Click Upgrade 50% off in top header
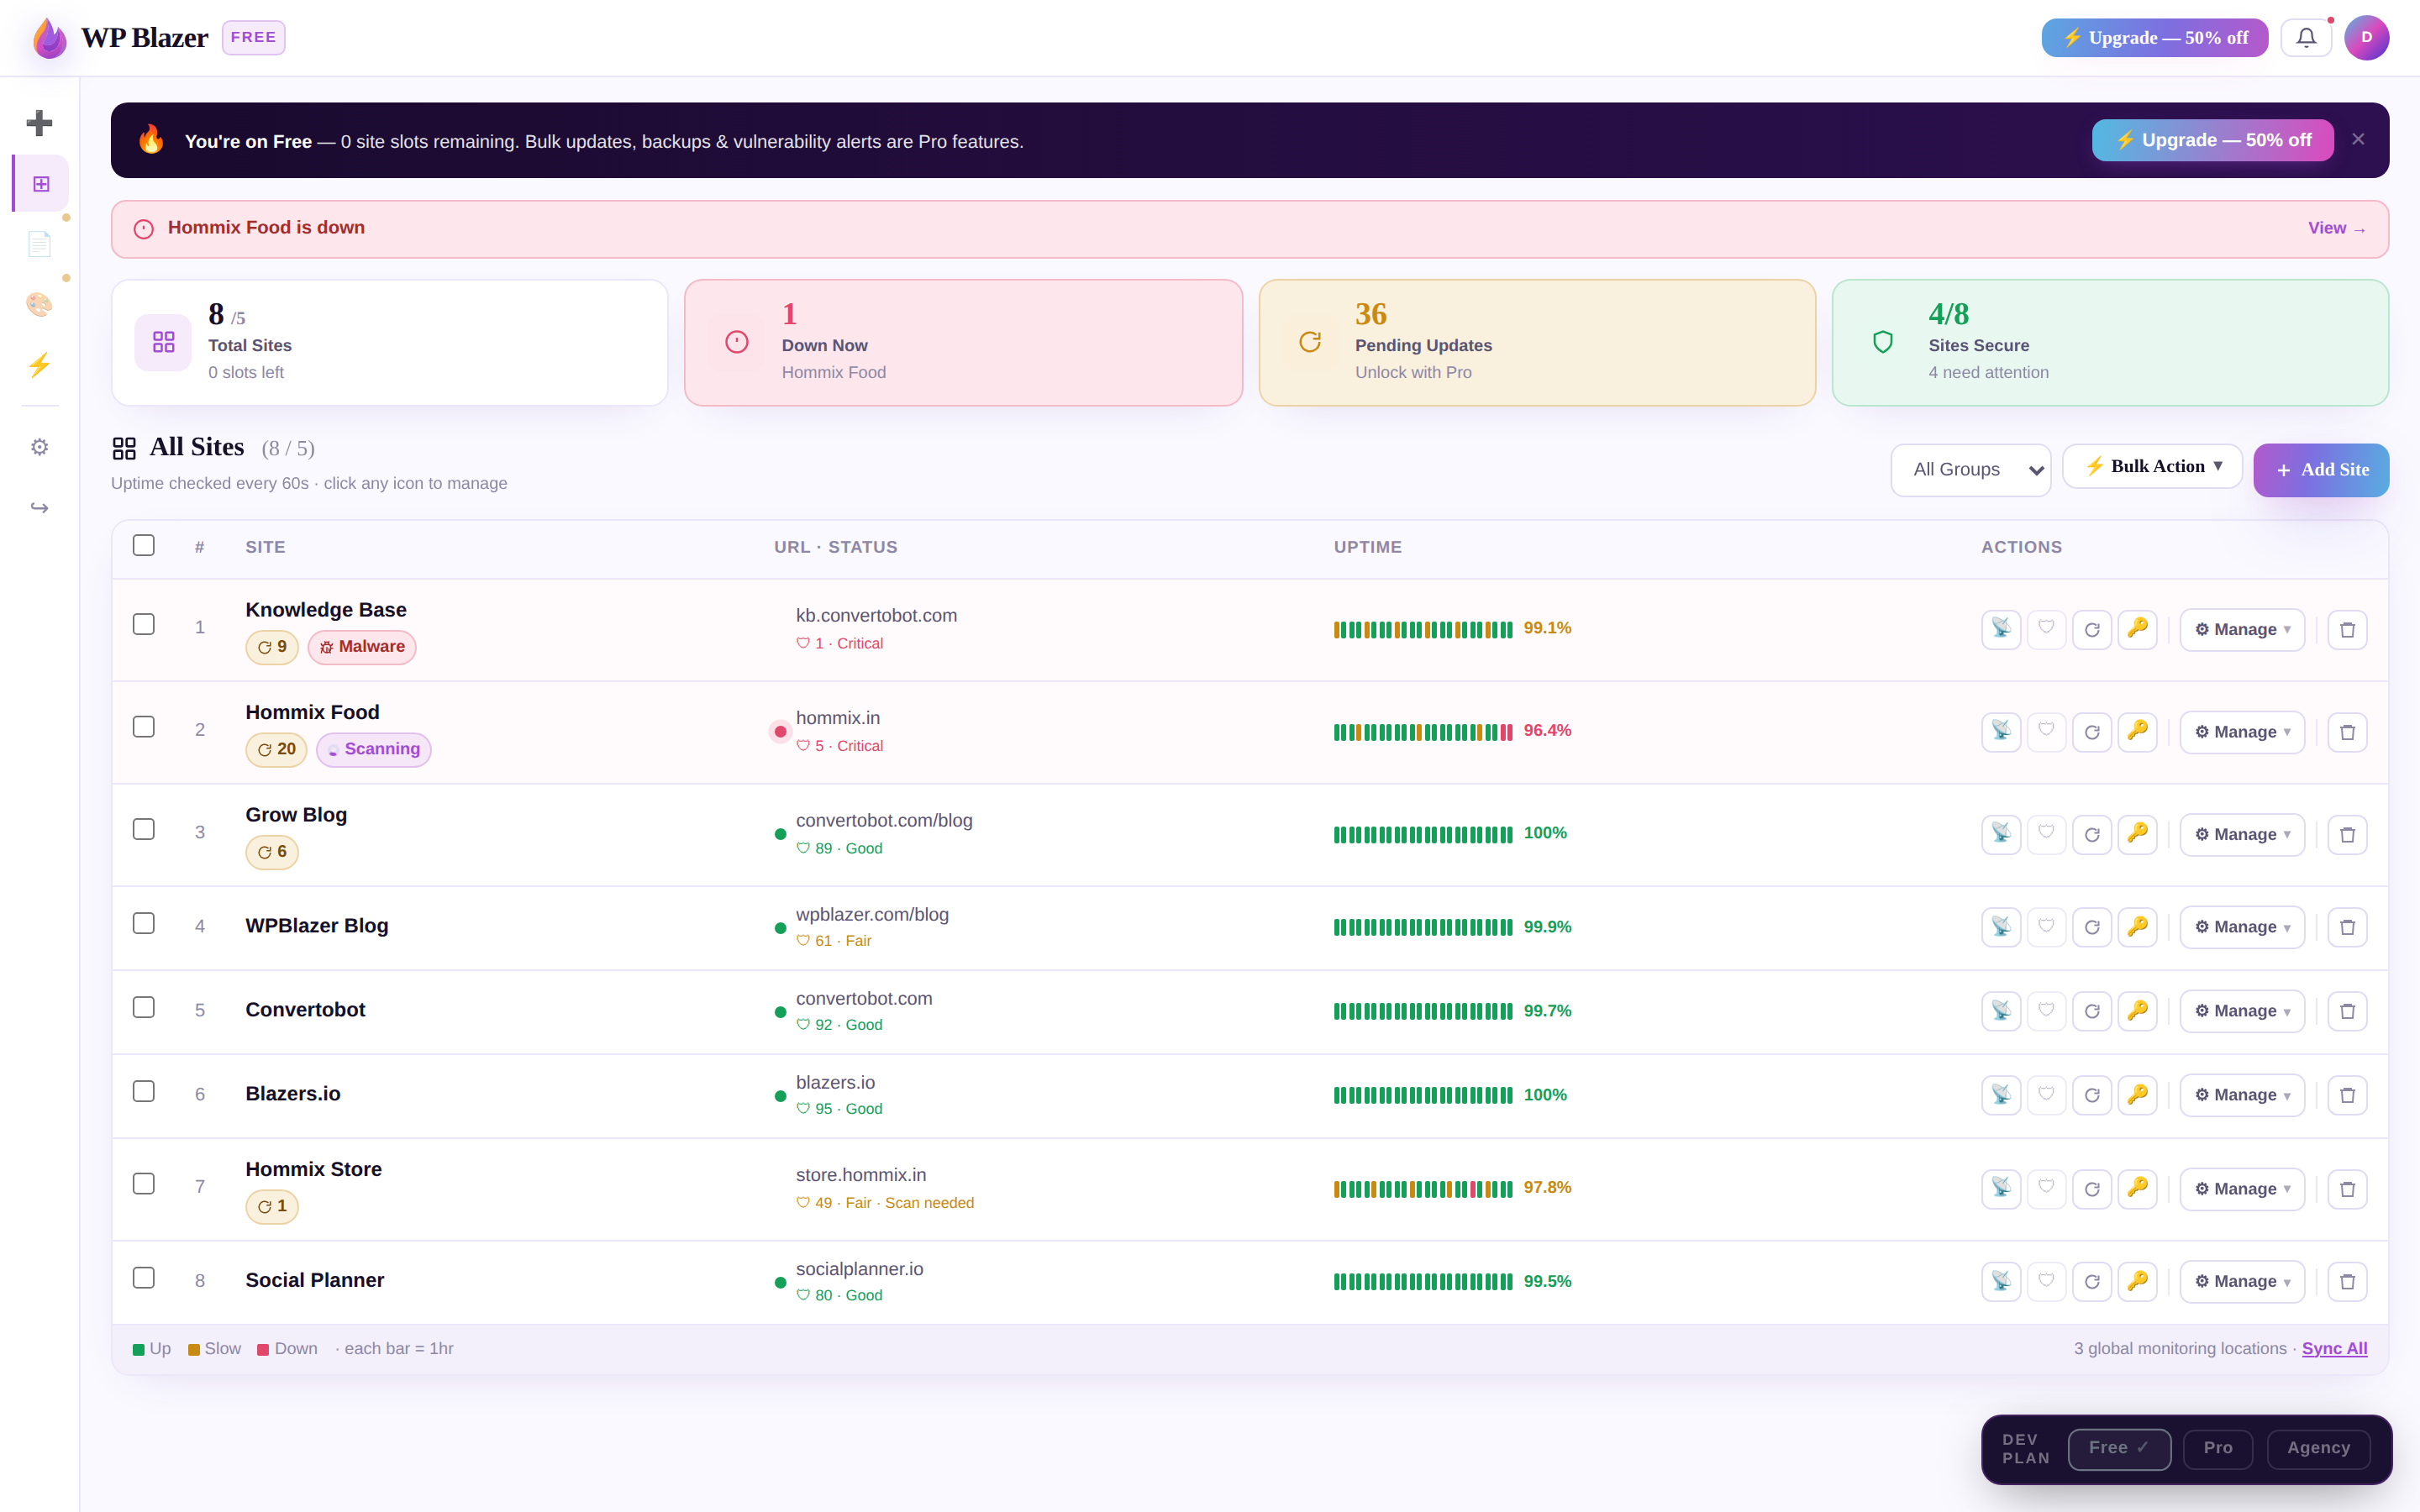Viewport: 2420px width, 1512px height. click(2154, 38)
